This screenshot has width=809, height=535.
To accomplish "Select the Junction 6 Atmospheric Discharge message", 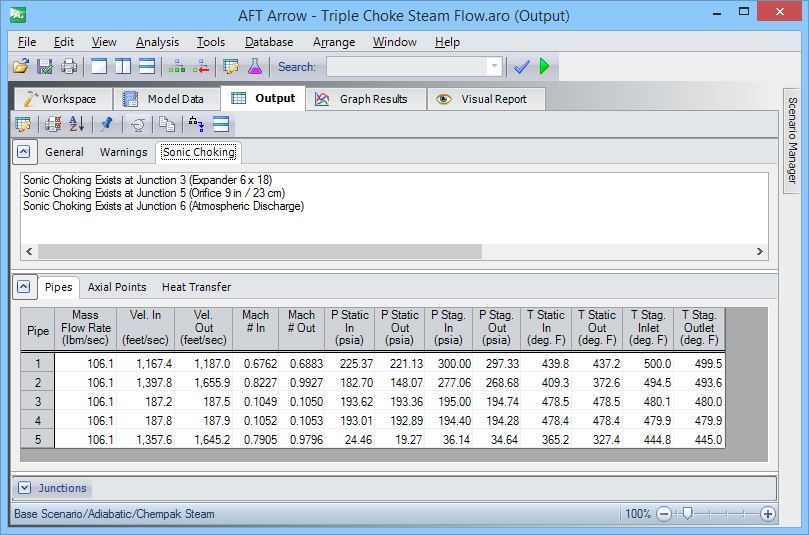I will pos(164,206).
